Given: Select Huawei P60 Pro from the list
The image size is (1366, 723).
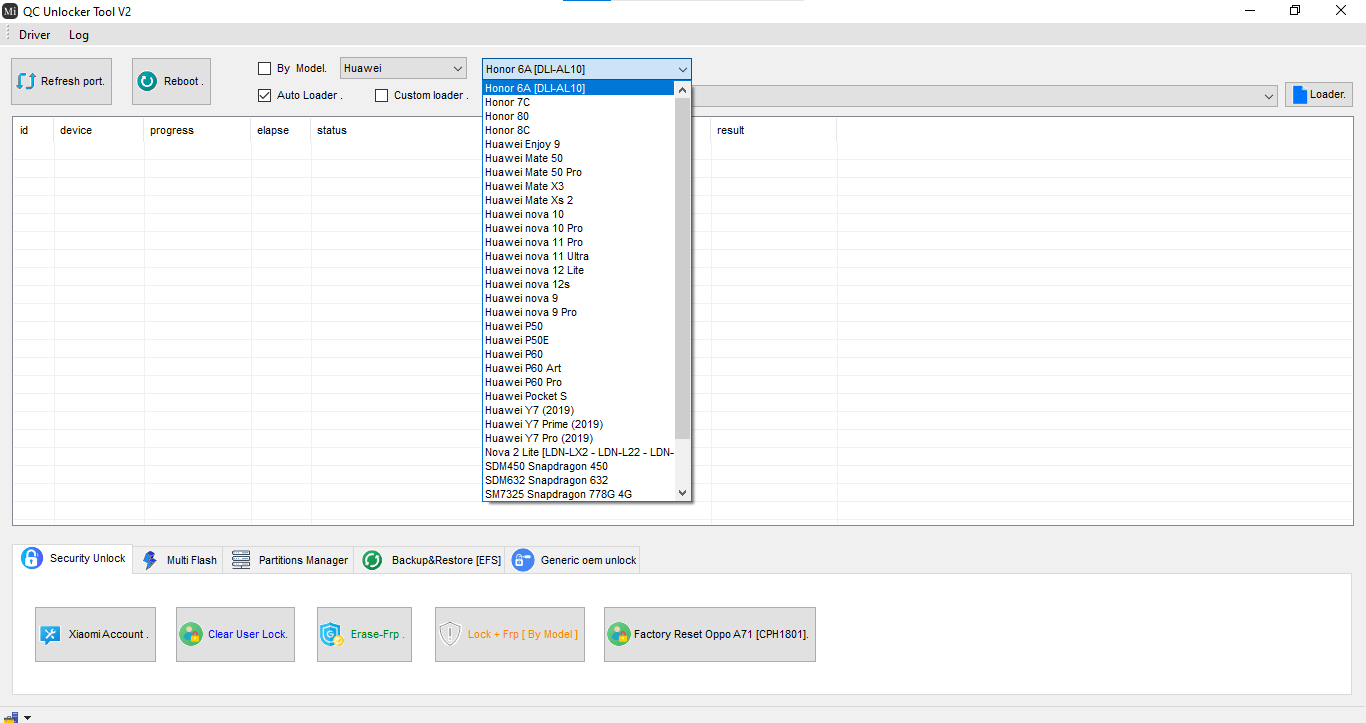Looking at the screenshot, I should (x=523, y=382).
